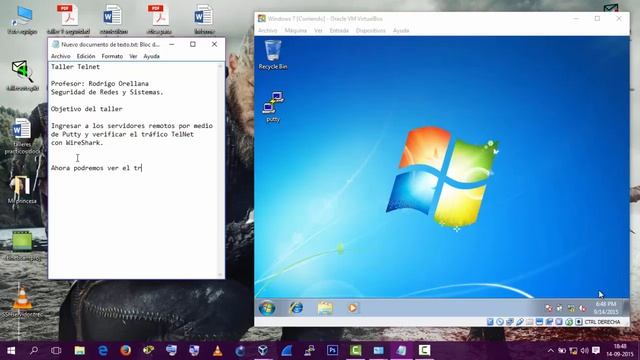Viewport: 640px width, 360px height.
Task: Click the 'con WireShark.' line in Notepad
Action: point(77,143)
